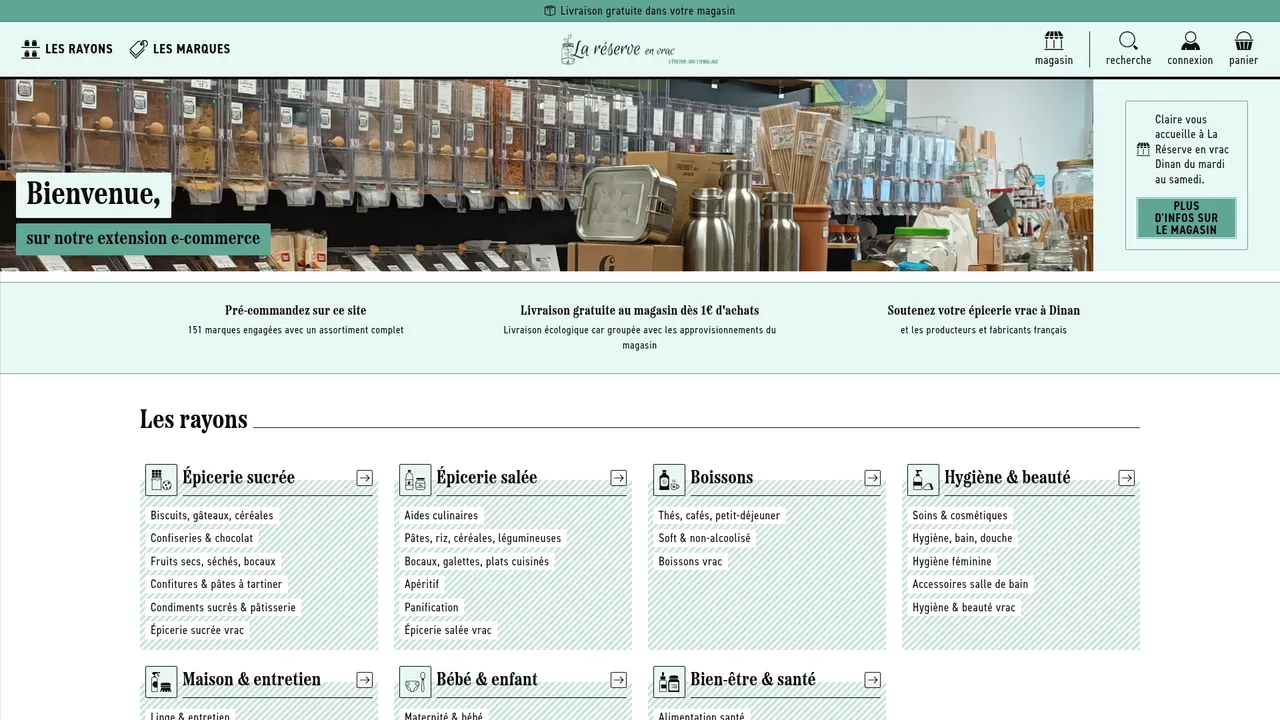The image size is (1280, 720).
Task: Open Aides culinaires link
Action: click(441, 516)
